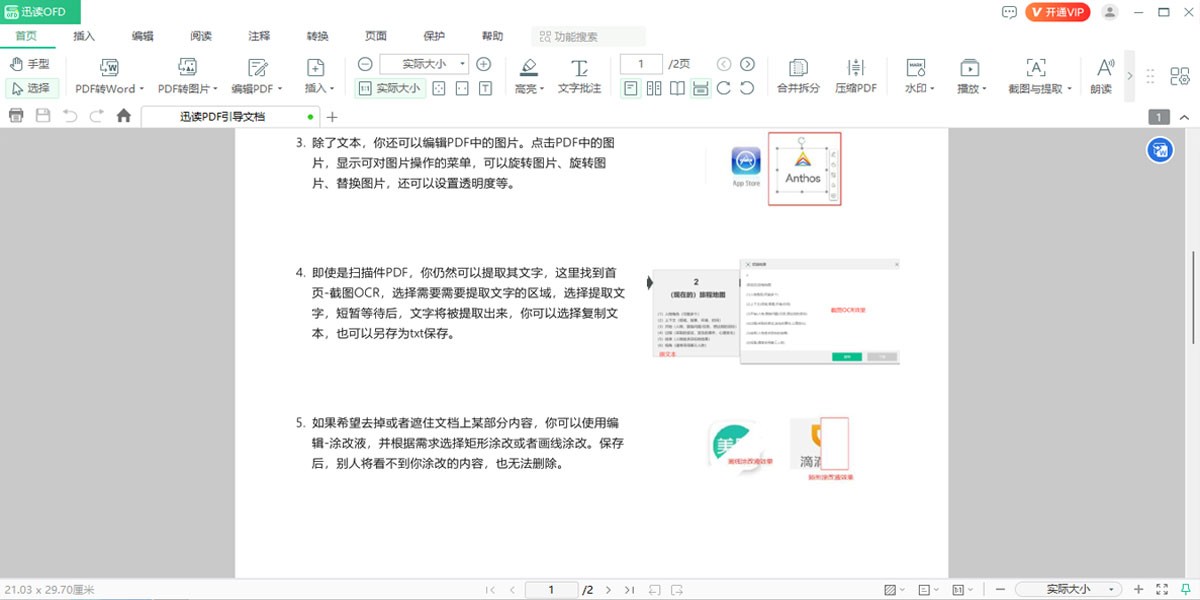Click the 功能搜索 search field
Viewport: 1200px width, 600px height.
click(589, 36)
